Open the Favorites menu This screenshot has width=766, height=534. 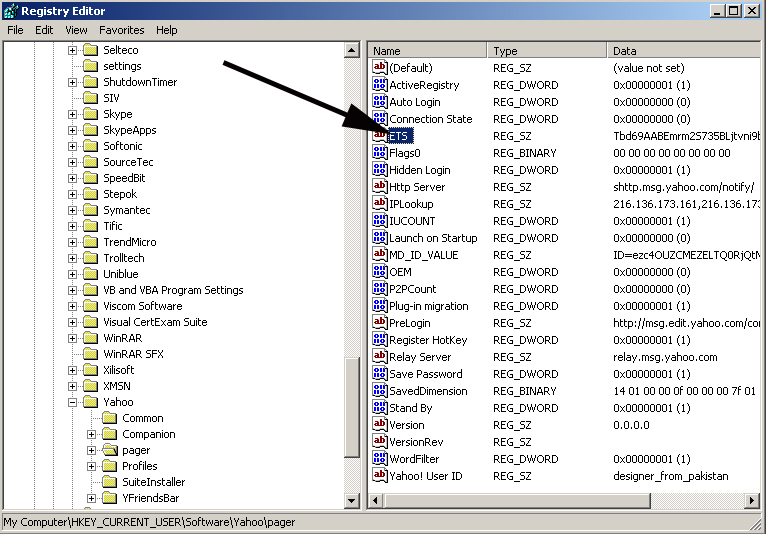point(121,30)
